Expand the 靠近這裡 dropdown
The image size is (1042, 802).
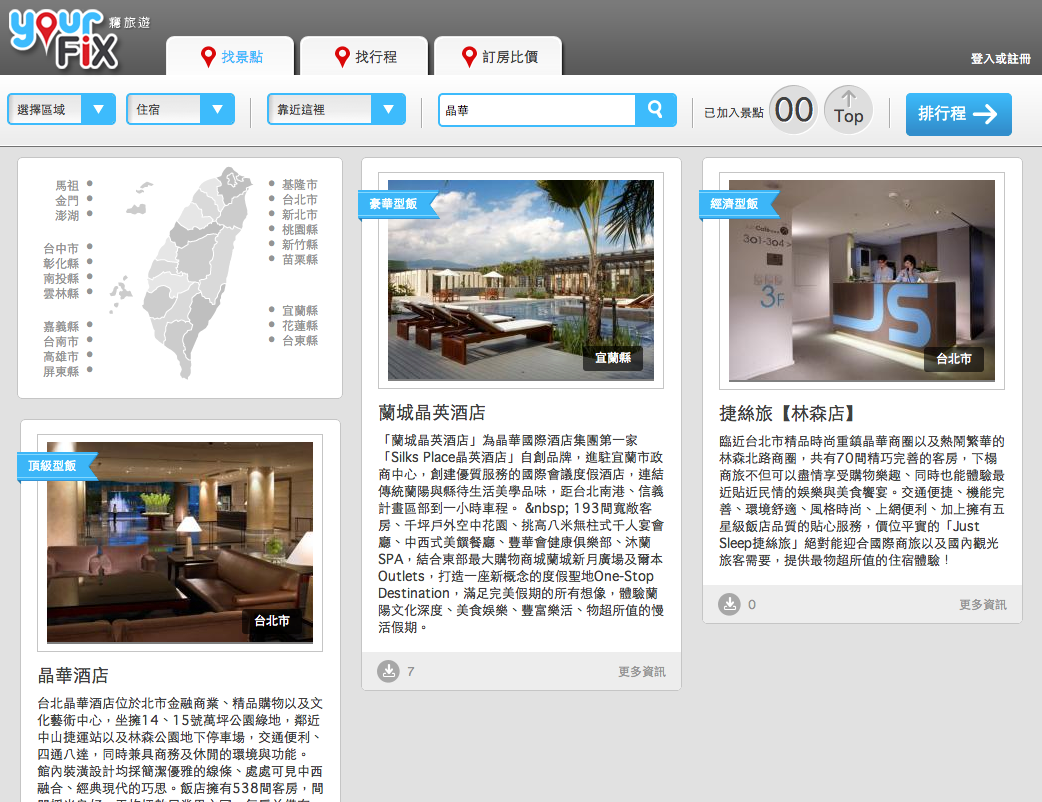point(336,110)
